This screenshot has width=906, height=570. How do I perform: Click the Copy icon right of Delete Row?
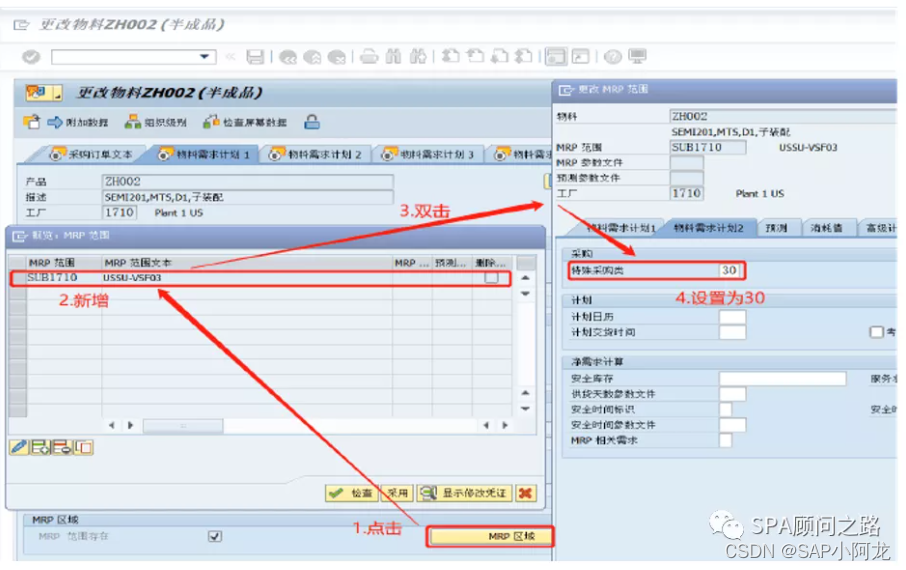click(83, 447)
